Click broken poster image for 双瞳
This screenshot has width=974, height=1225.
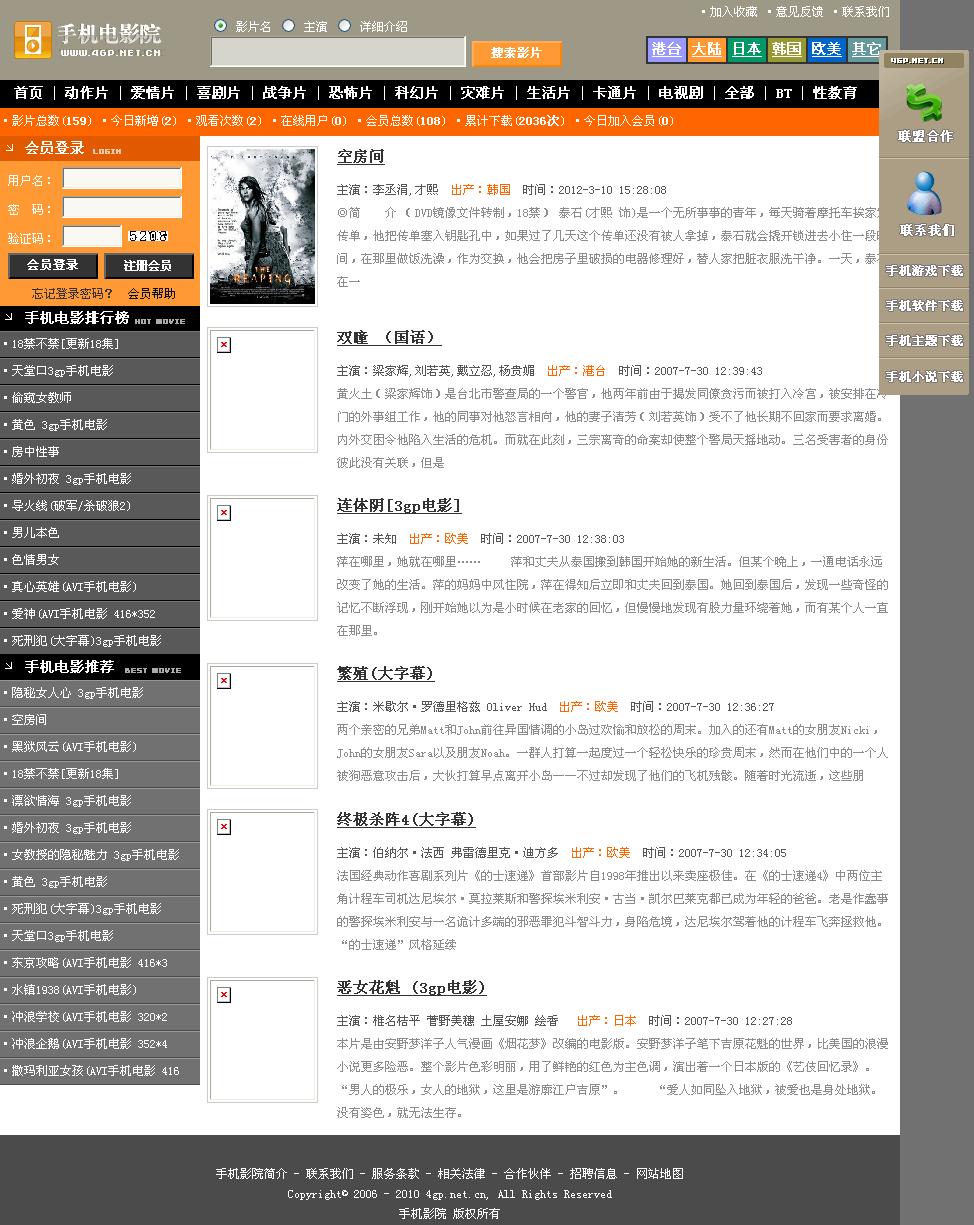[x=263, y=389]
